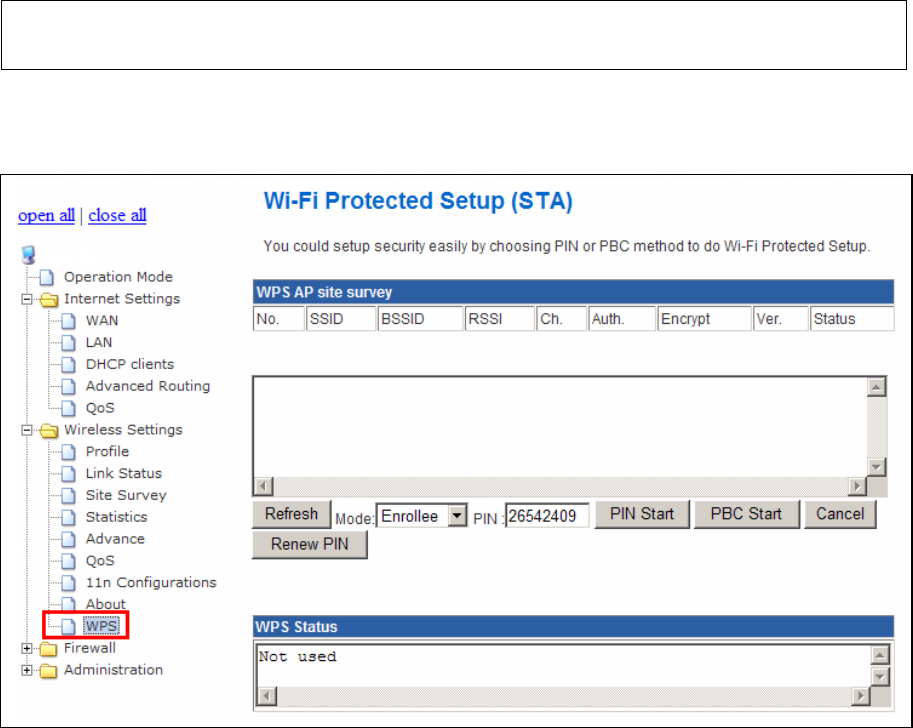
Task: Expand the Administration folder
Action: pos(27,670)
